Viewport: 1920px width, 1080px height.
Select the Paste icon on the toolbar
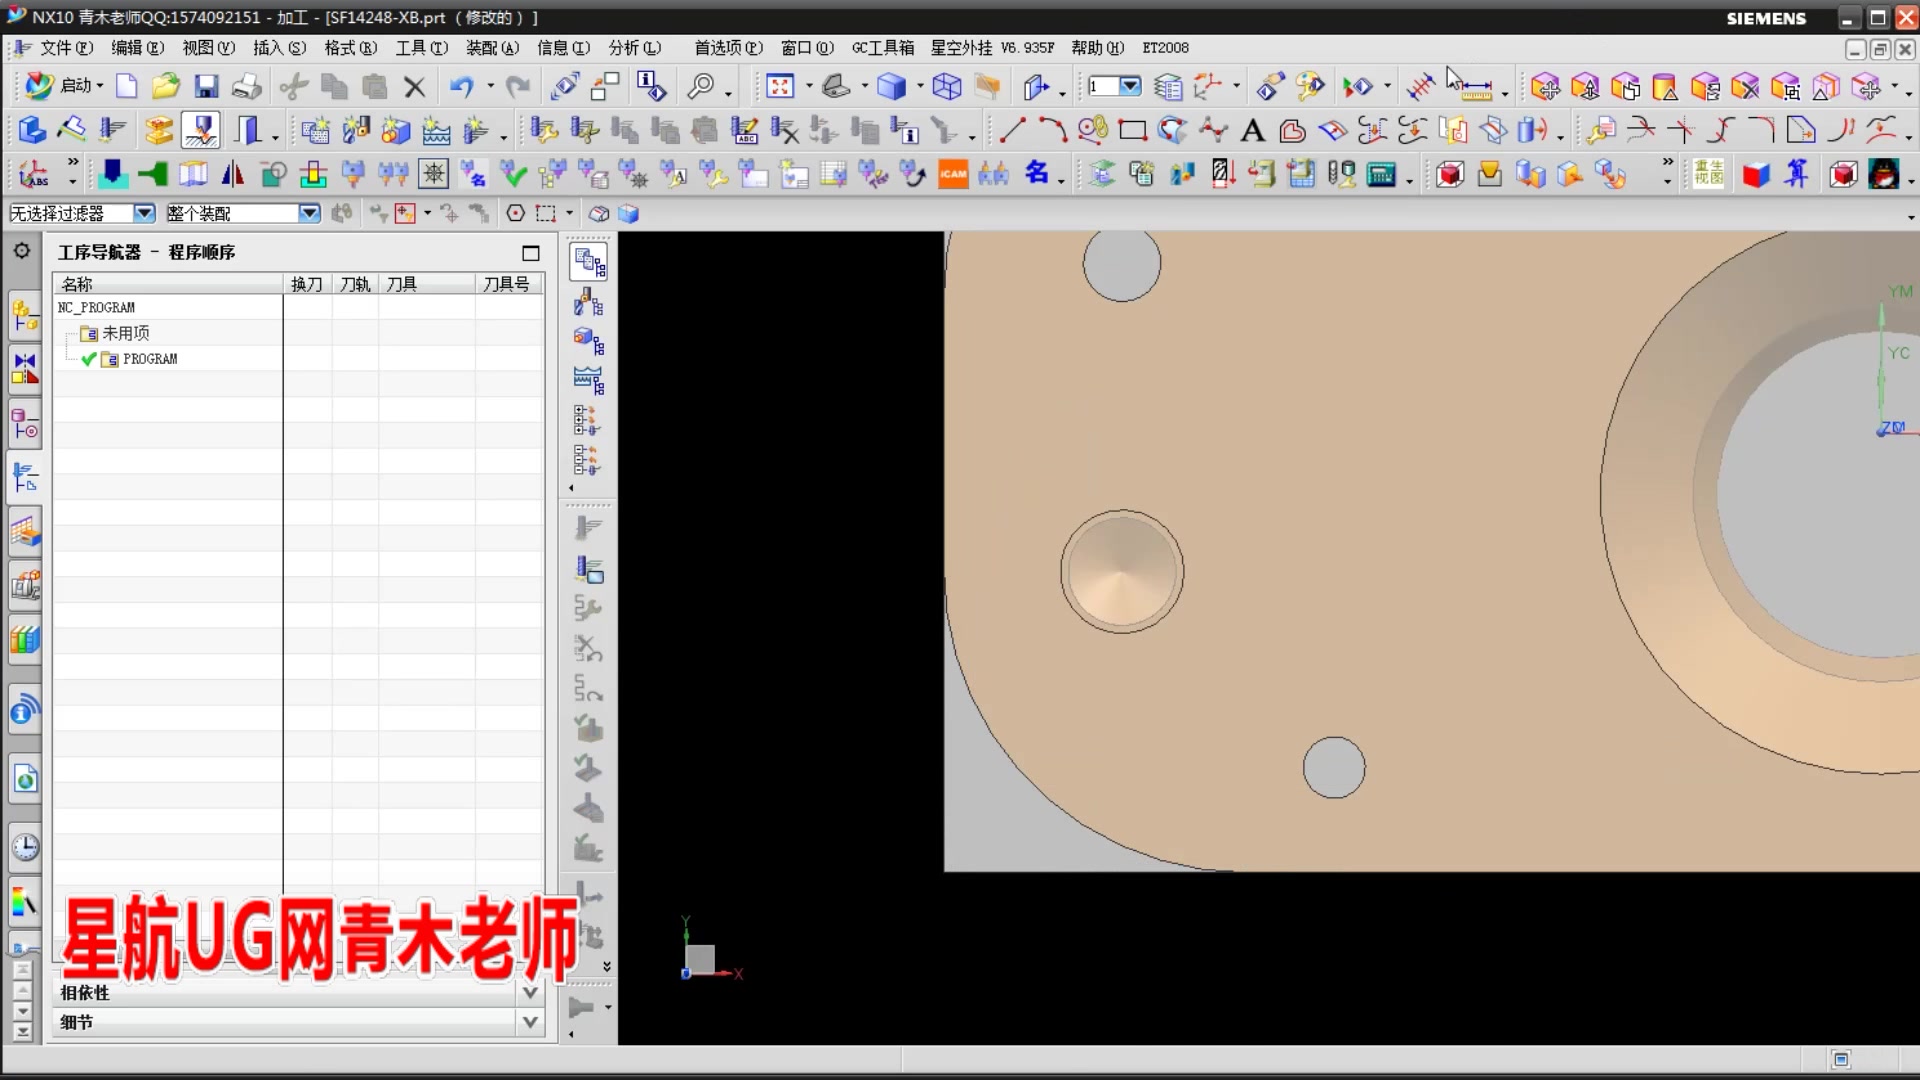pyautogui.click(x=373, y=86)
